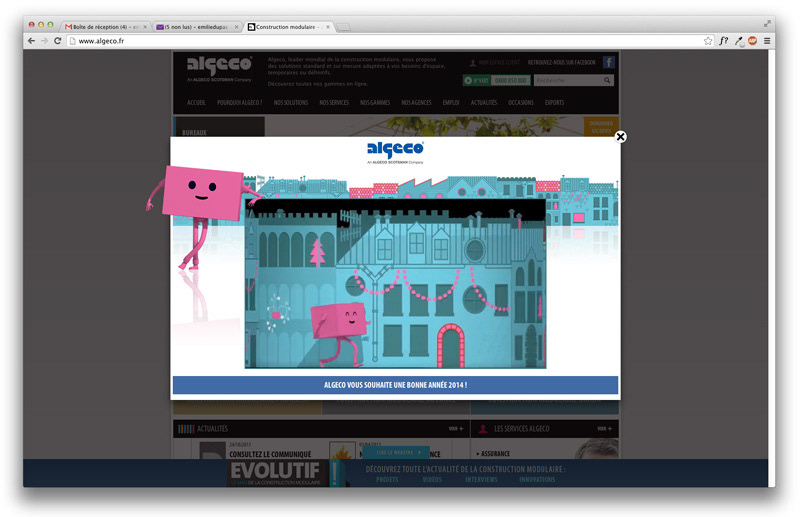Open the Pourquoi Algeco ? menu item

(x=239, y=103)
